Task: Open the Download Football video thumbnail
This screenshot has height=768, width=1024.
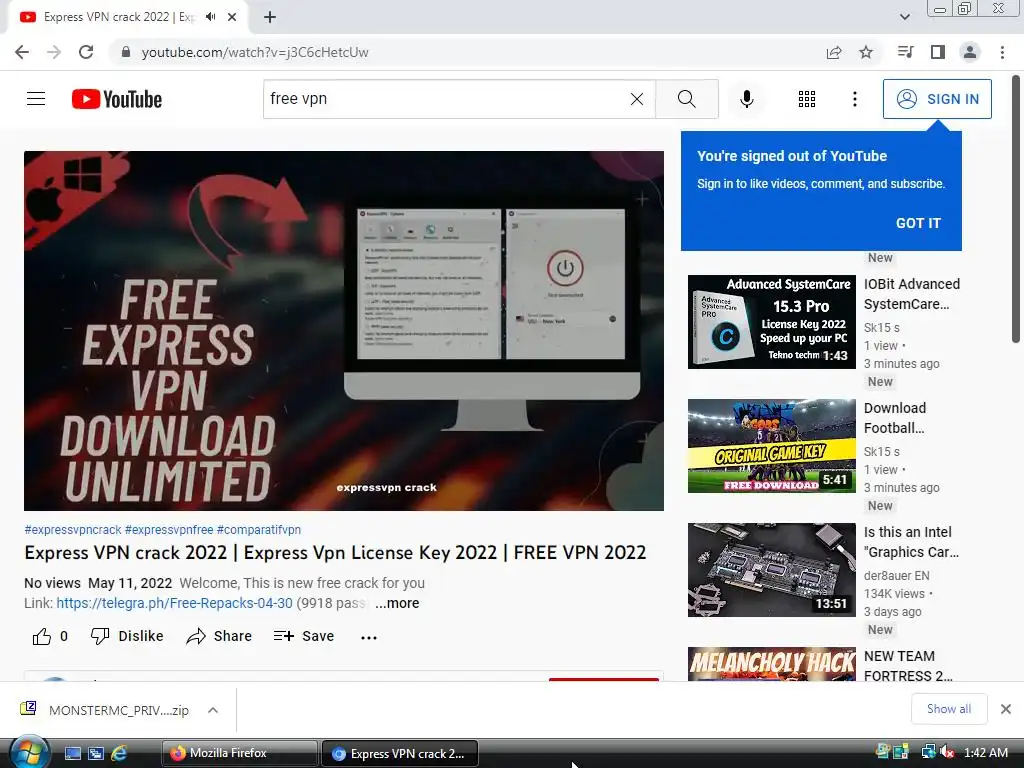Action: tap(771, 445)
